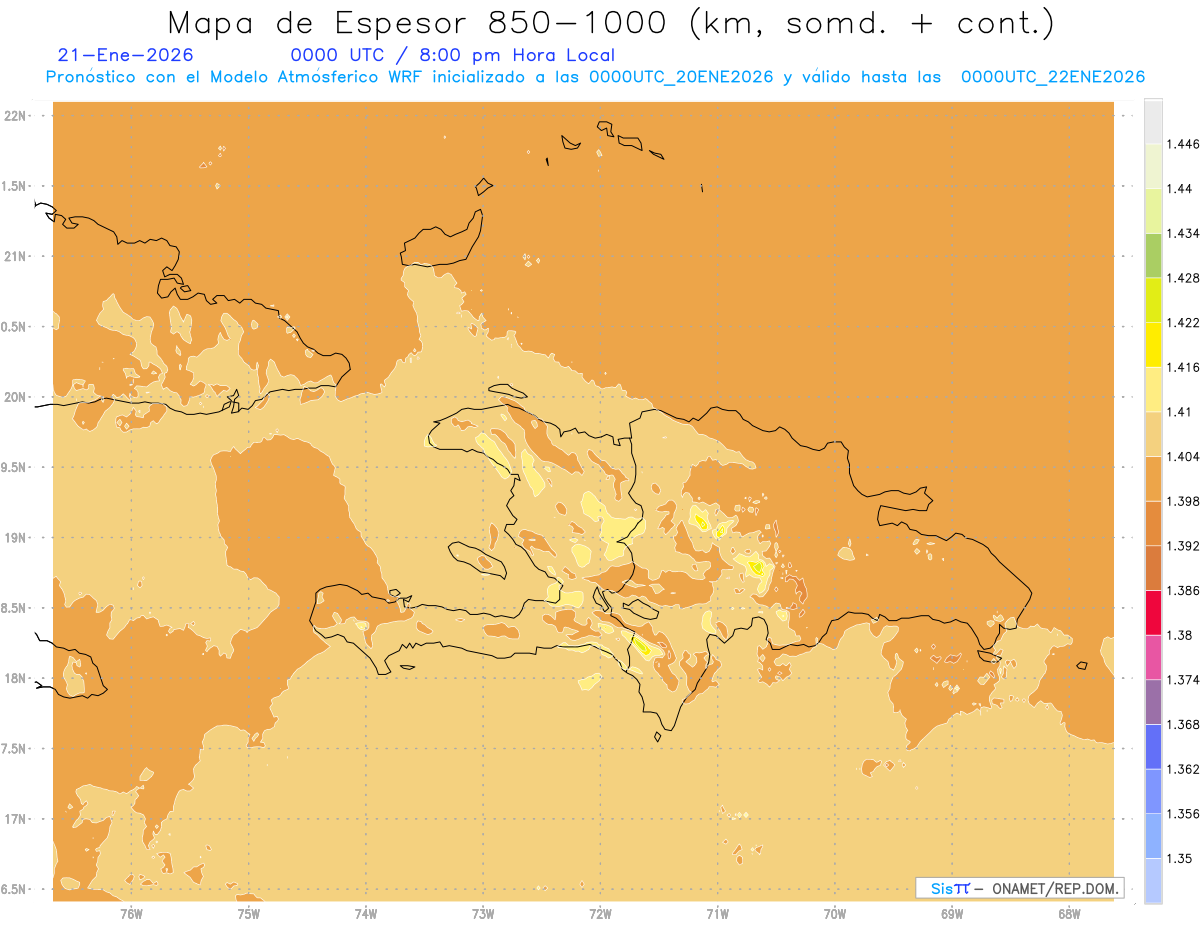Click the colorbar value "1.398"
1200x927 pixels.
[1184, 501]
